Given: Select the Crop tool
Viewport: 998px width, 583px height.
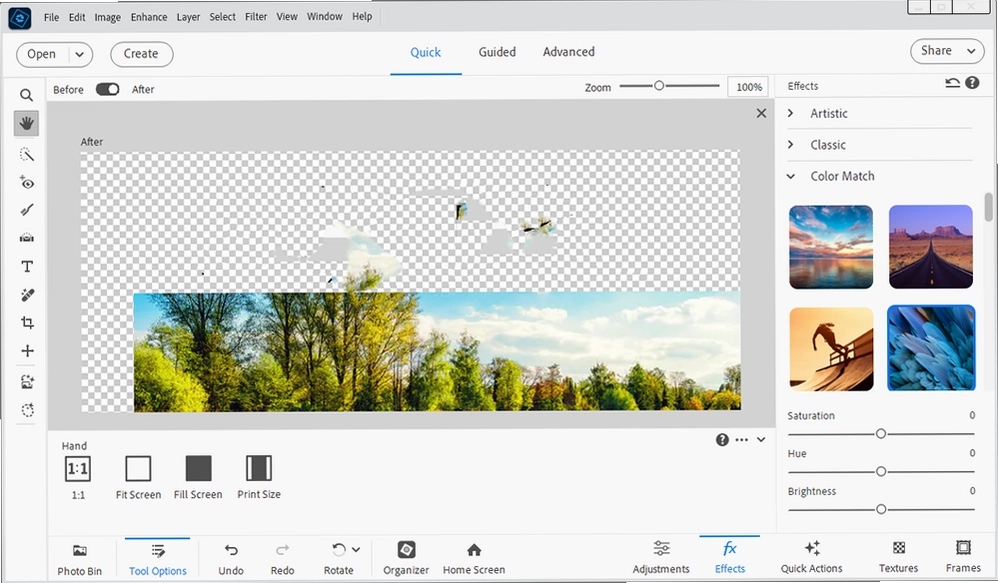Looking at the screenshot, I should click(27, 323).
